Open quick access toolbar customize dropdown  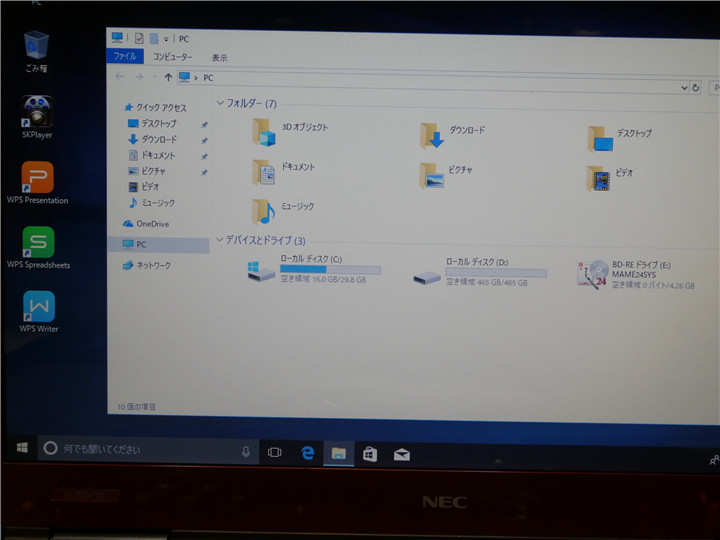pyautogui.click(x=166, y=39)
